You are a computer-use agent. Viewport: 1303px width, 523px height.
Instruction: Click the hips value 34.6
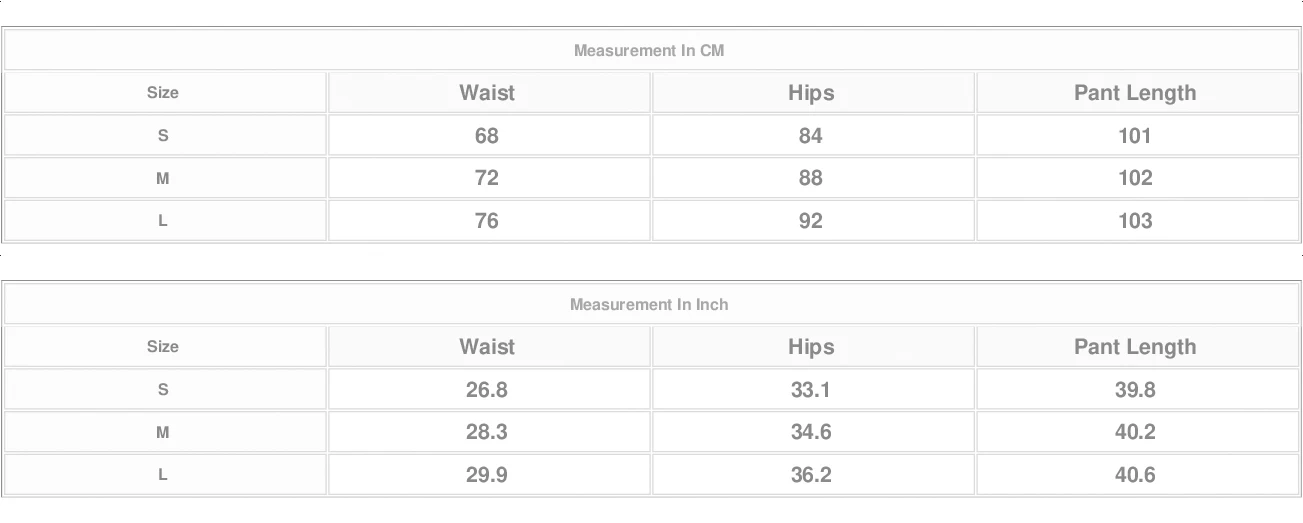811,431
